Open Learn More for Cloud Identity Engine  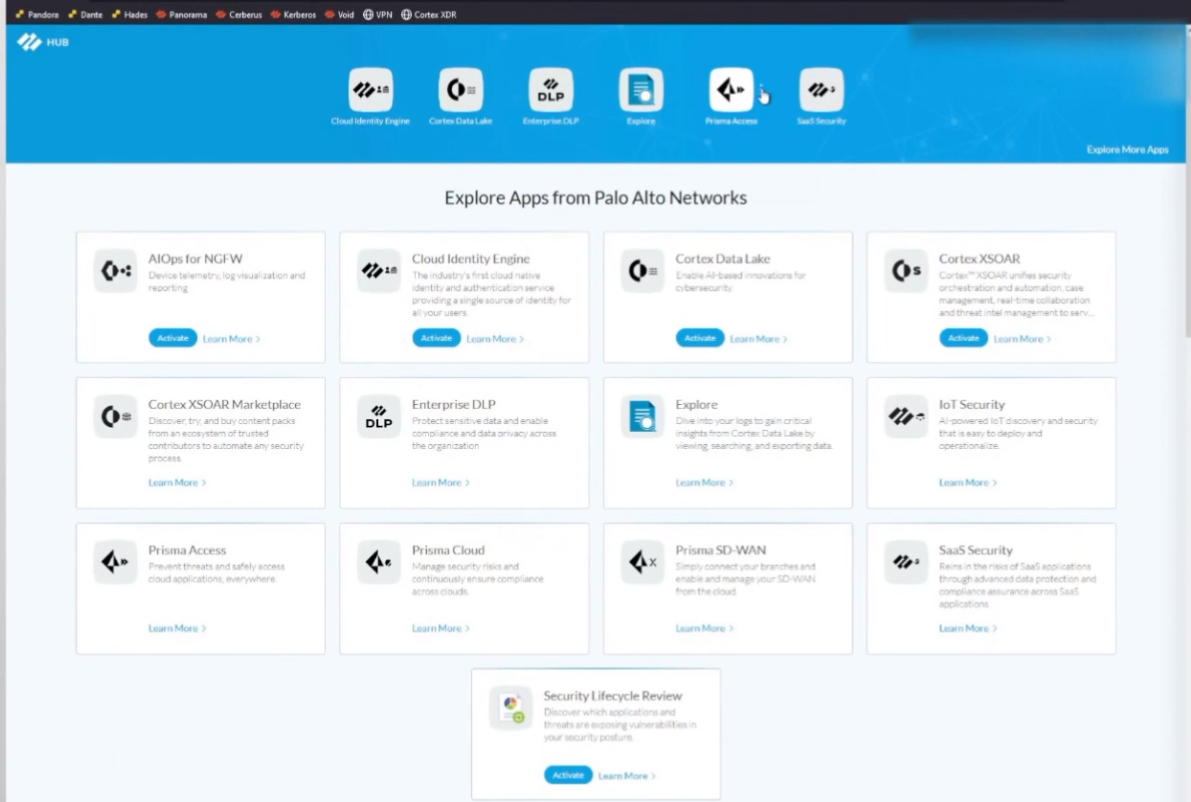(x=494, y=339)
